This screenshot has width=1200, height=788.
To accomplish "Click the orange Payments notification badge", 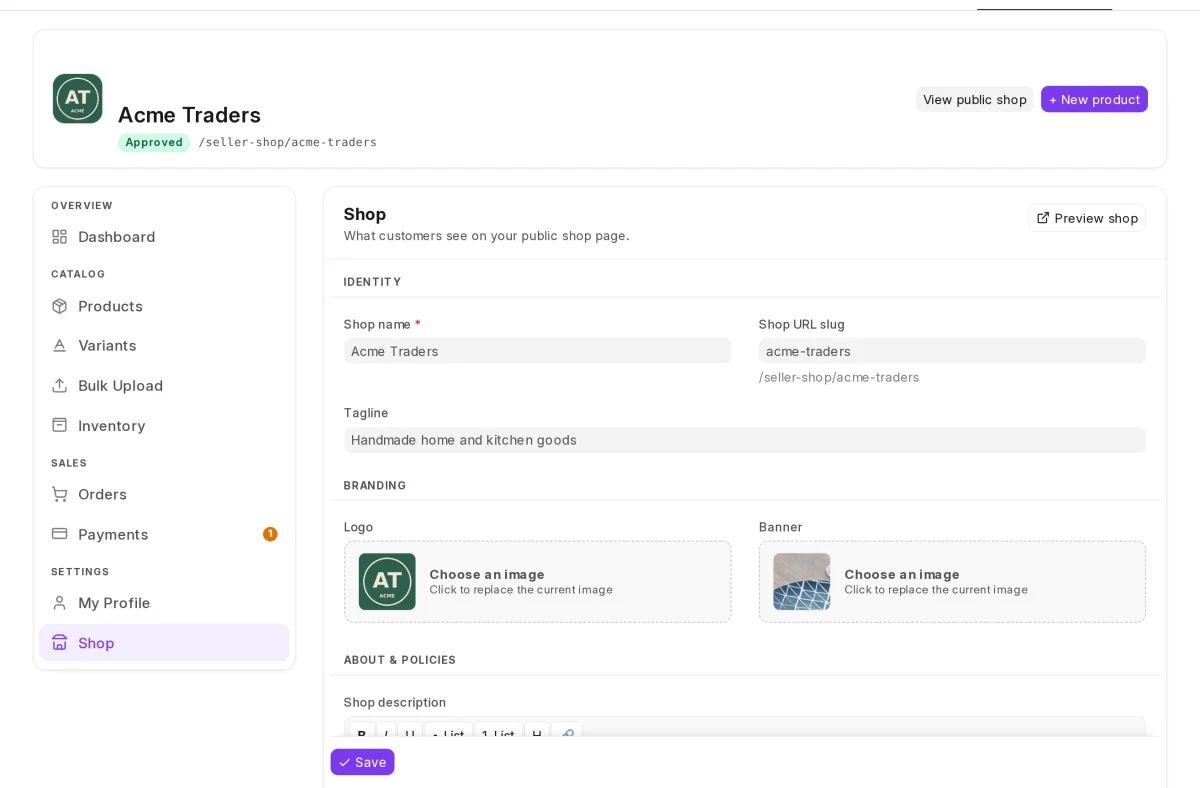I will tap(270, 534).
